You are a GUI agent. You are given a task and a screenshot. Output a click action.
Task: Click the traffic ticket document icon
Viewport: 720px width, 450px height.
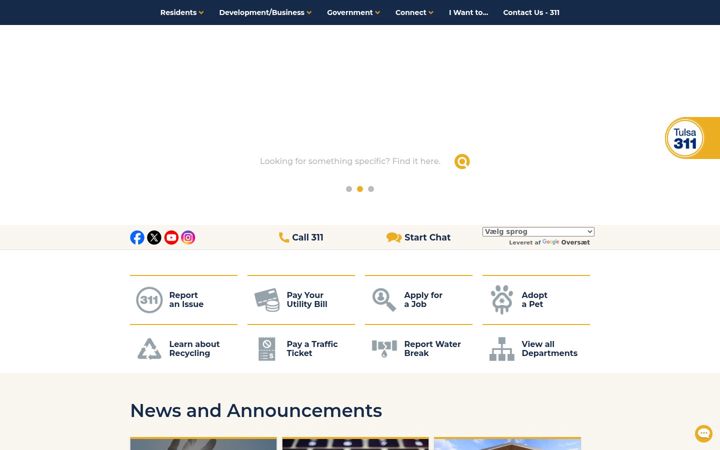point(267,349)
